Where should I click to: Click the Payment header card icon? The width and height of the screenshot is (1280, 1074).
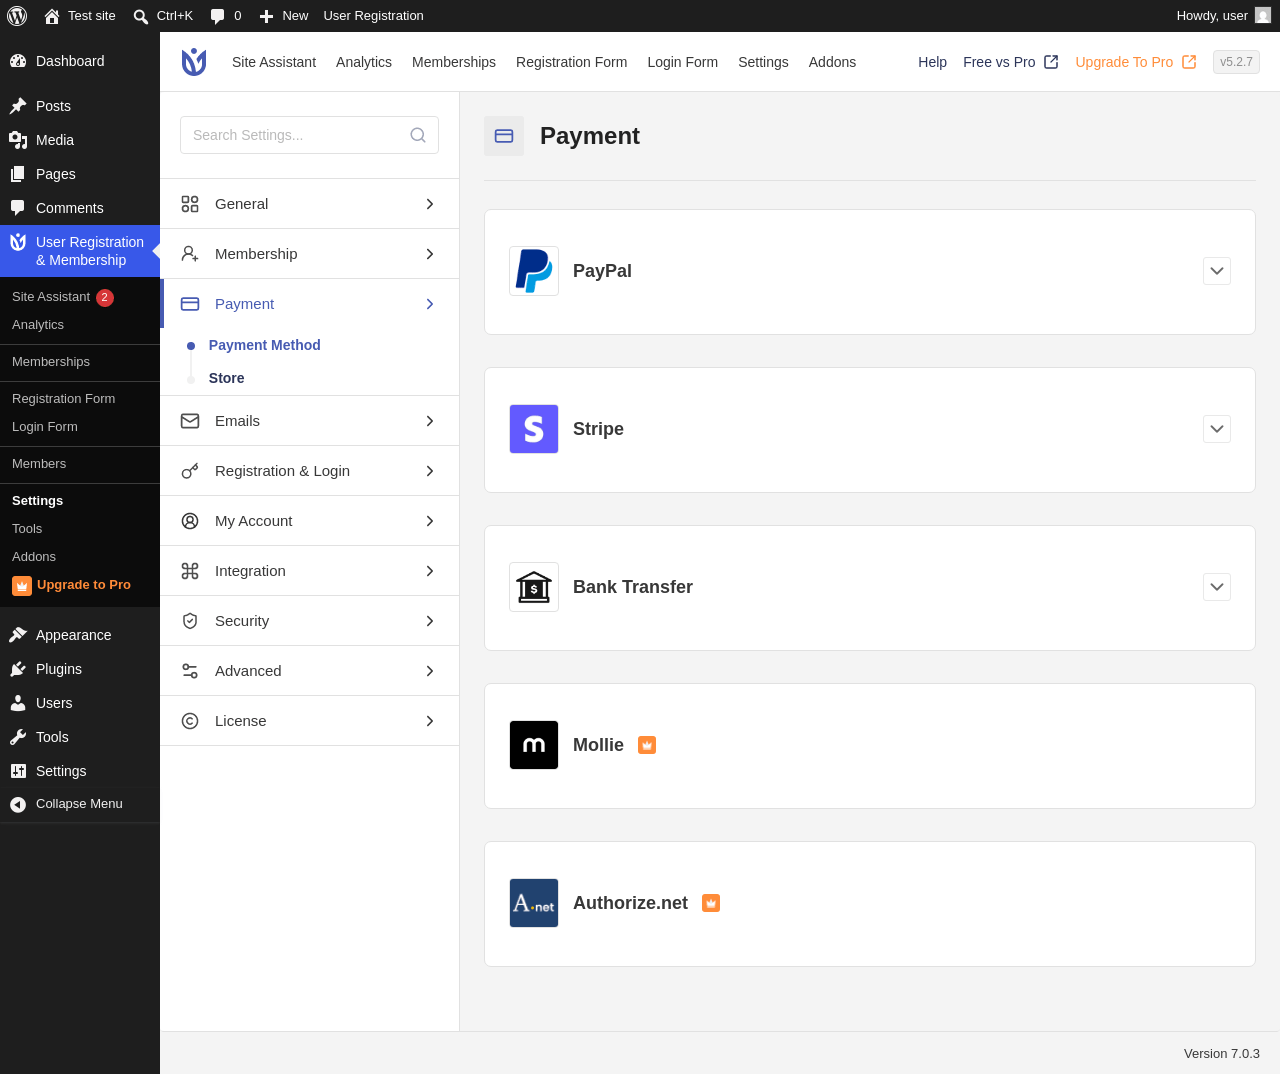click(504, 136)
